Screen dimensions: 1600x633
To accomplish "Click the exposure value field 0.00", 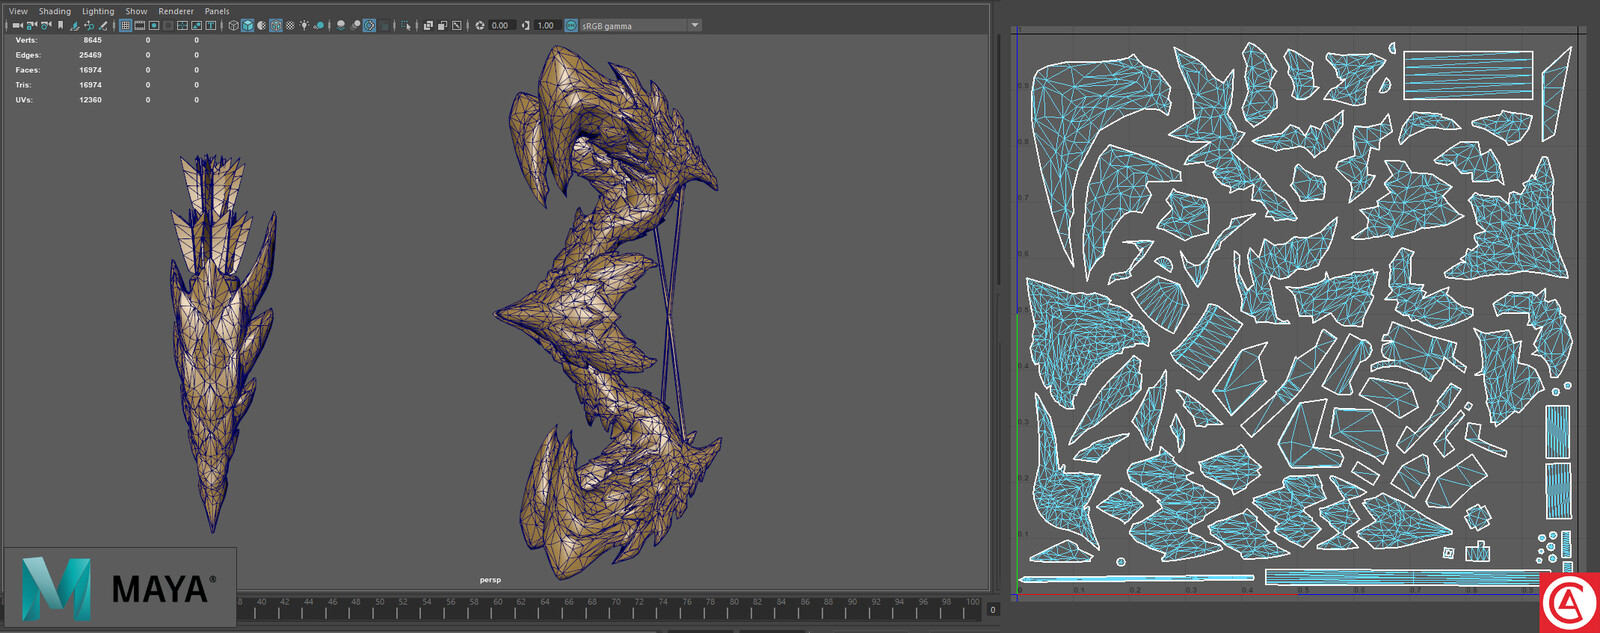I will coord(501,25).
